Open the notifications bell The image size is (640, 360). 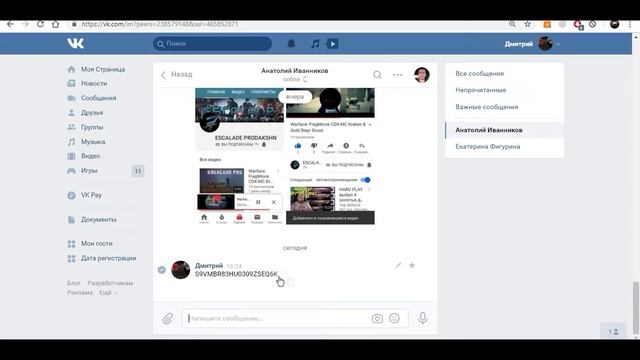click(291, 44)
